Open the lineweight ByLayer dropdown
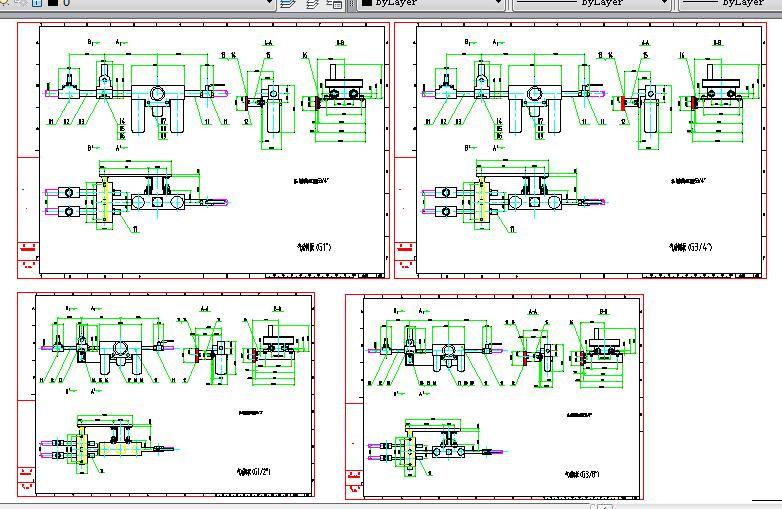This screenshot has width=782, height=509. click(730, 2)
